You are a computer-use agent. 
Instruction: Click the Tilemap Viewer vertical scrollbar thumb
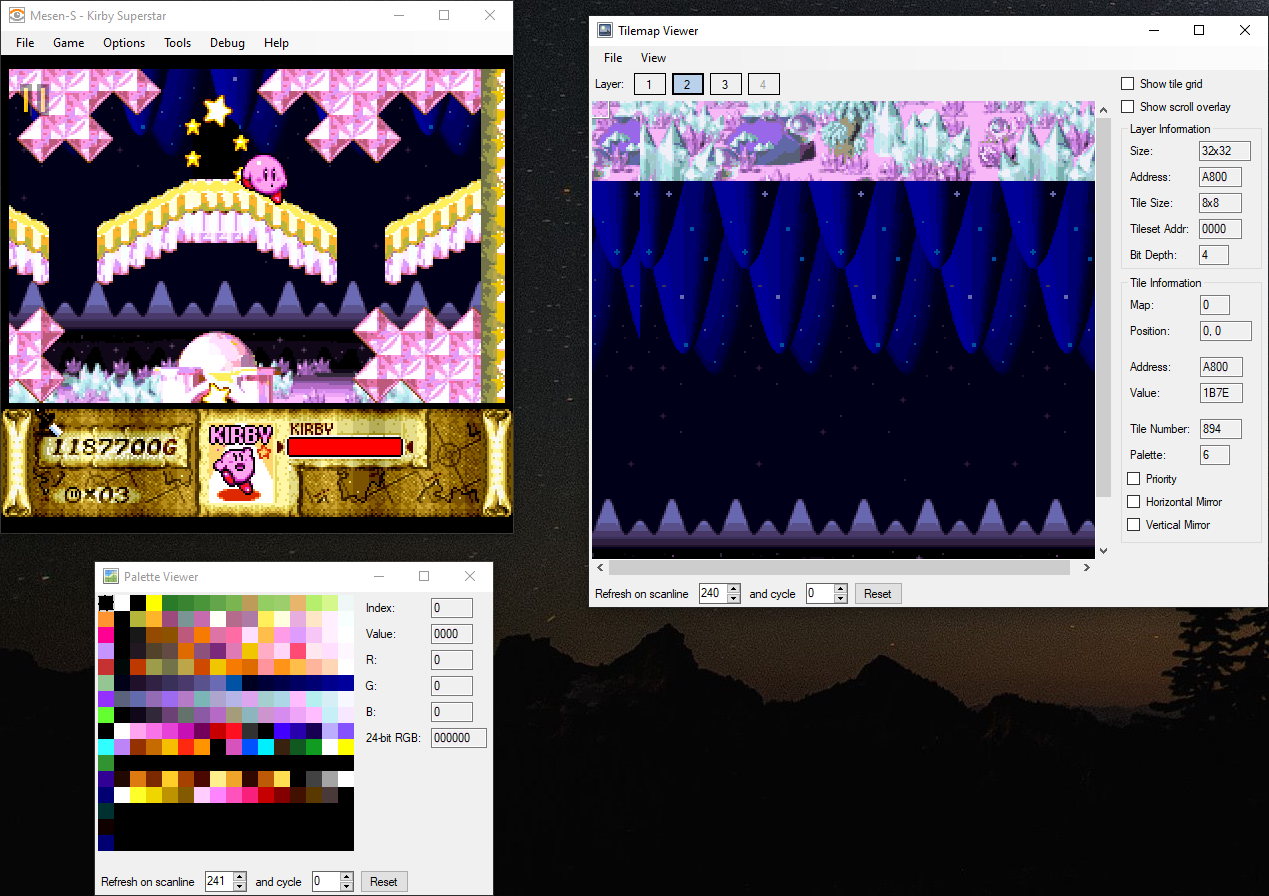1103,308
